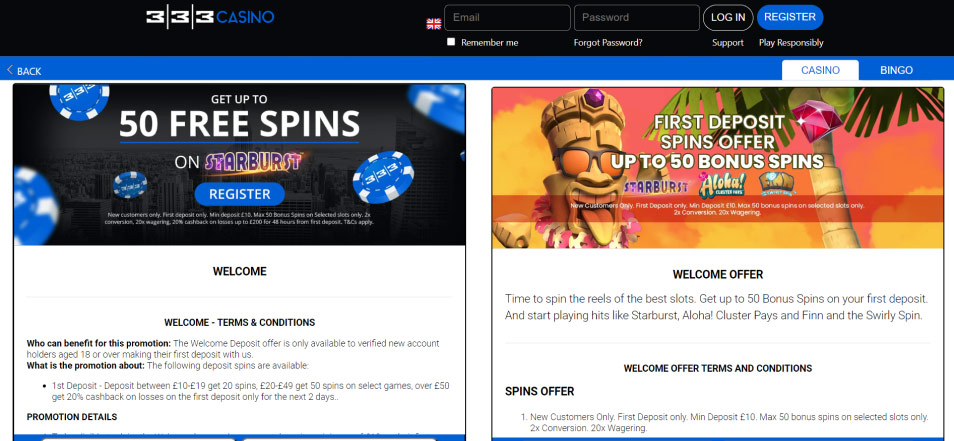Open the Forgot Password link

pos(608,43)
